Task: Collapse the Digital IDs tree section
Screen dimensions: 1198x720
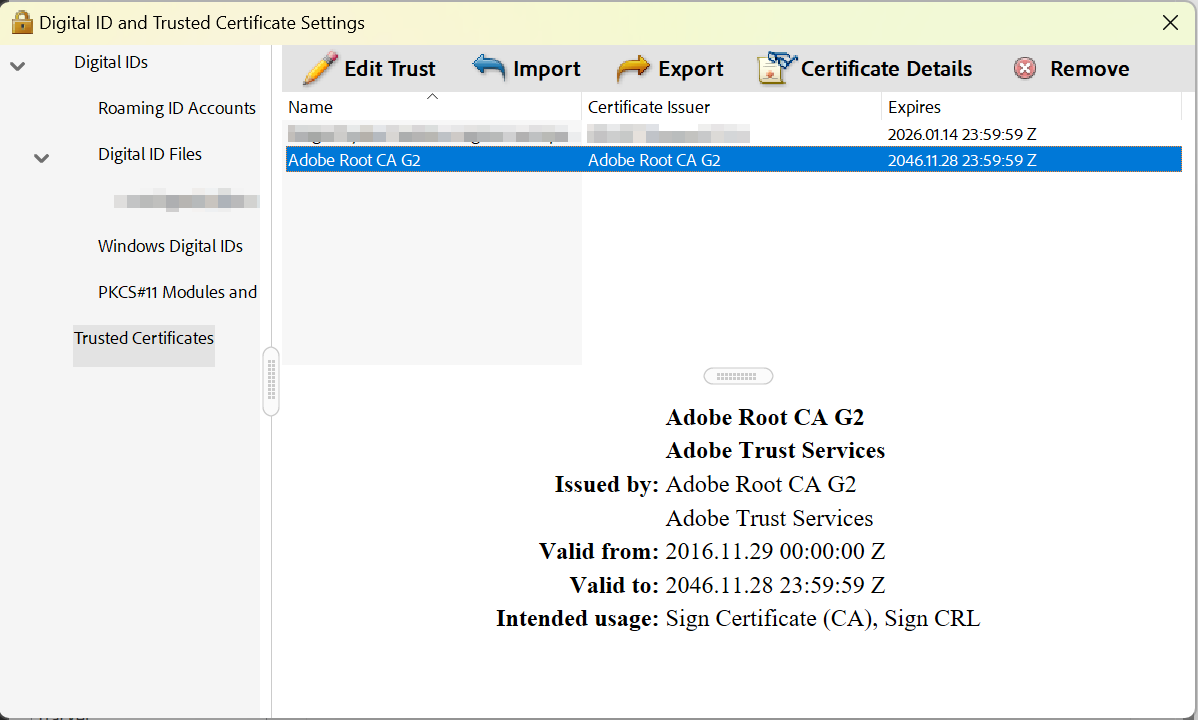Action: (17, 62)
